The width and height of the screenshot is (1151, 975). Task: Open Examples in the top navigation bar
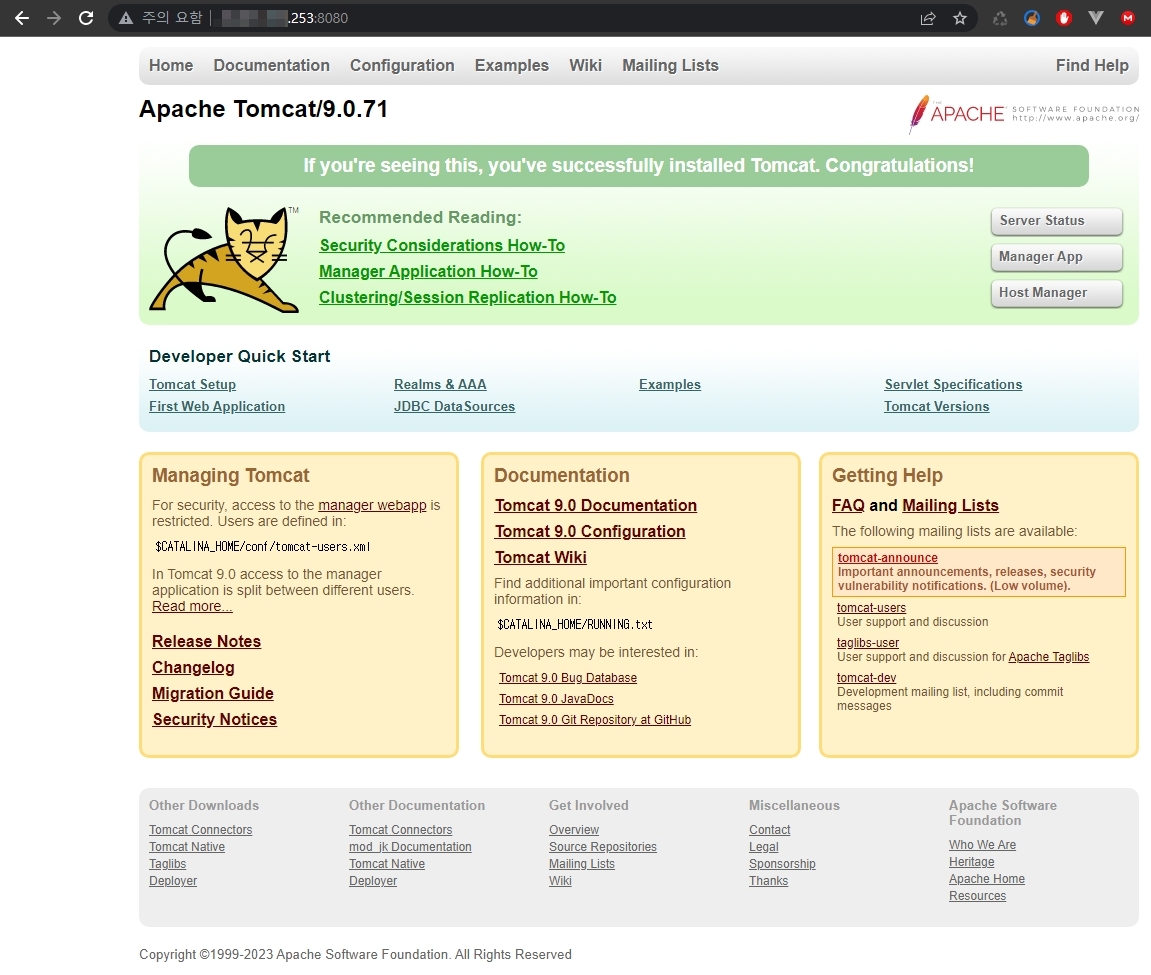click(512, 65)
